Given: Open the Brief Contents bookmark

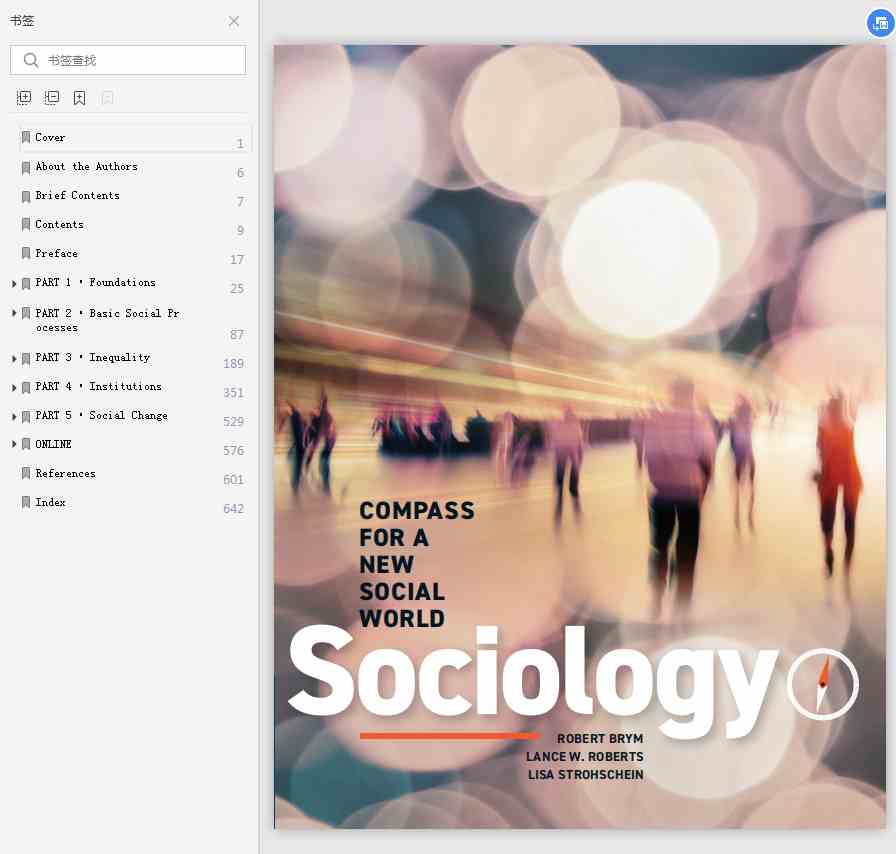Looking at the screenshot, I should (x=77, y=195).
